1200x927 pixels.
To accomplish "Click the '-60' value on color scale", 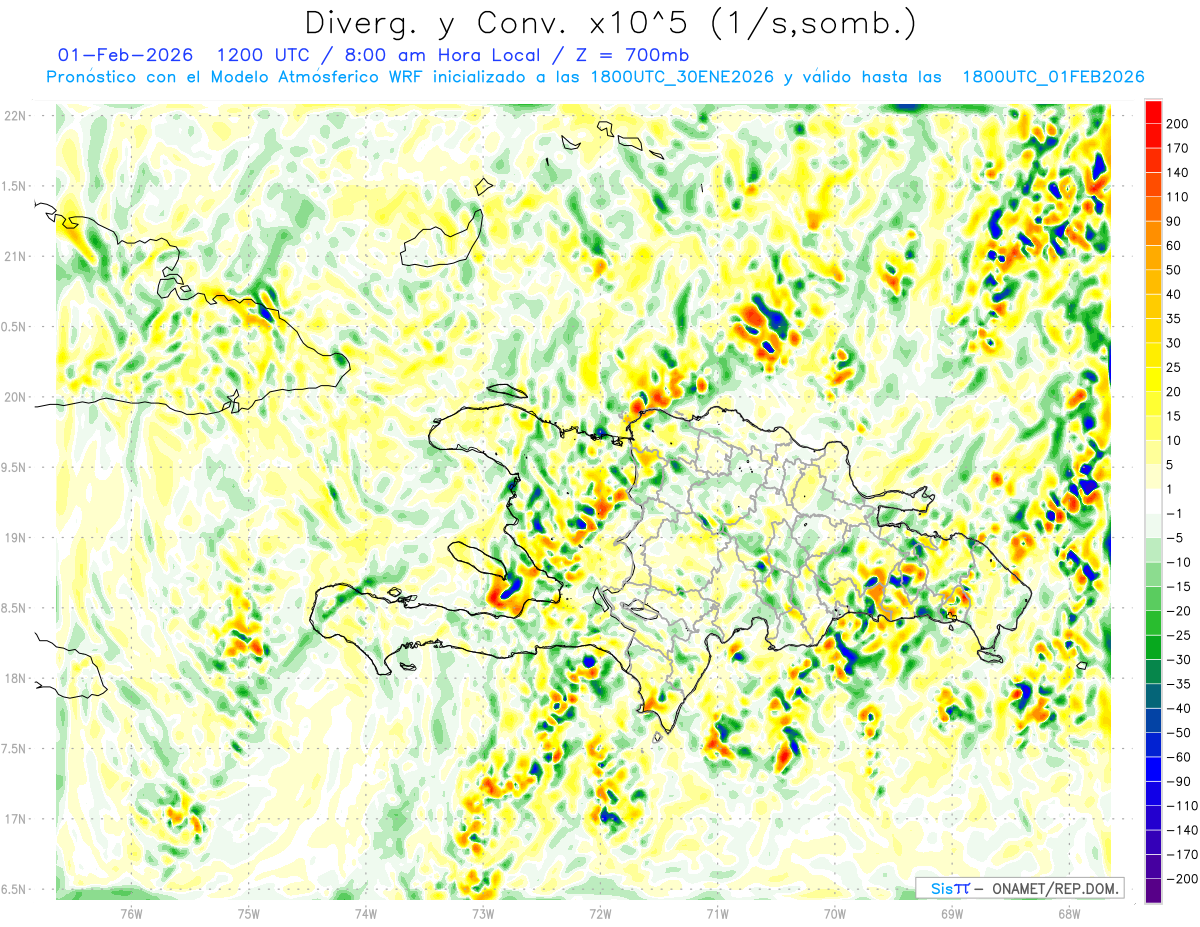I will (1178, 757).
